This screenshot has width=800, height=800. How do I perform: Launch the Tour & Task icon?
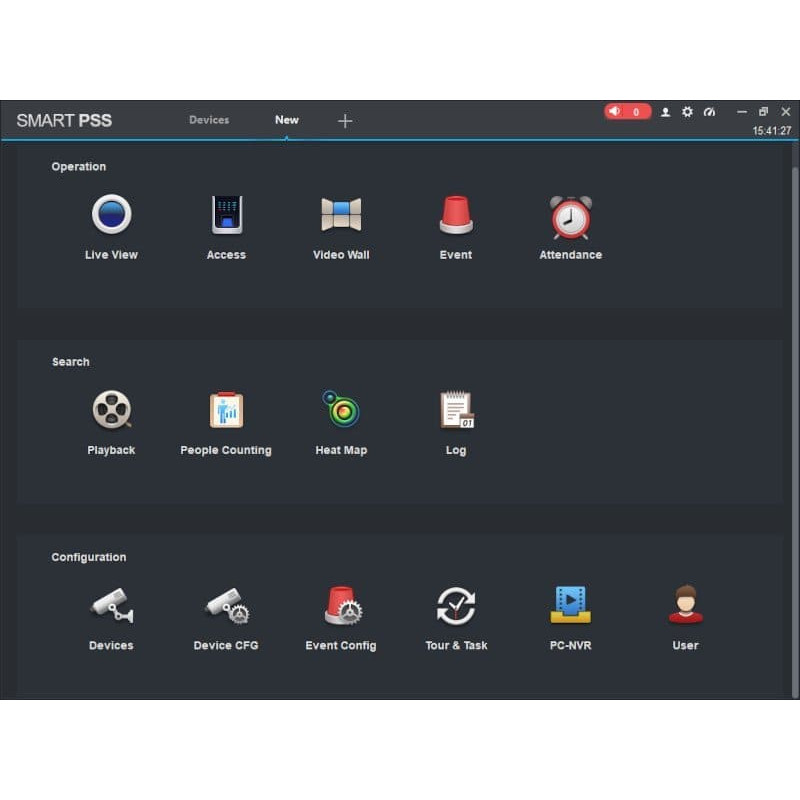point(456,605)
